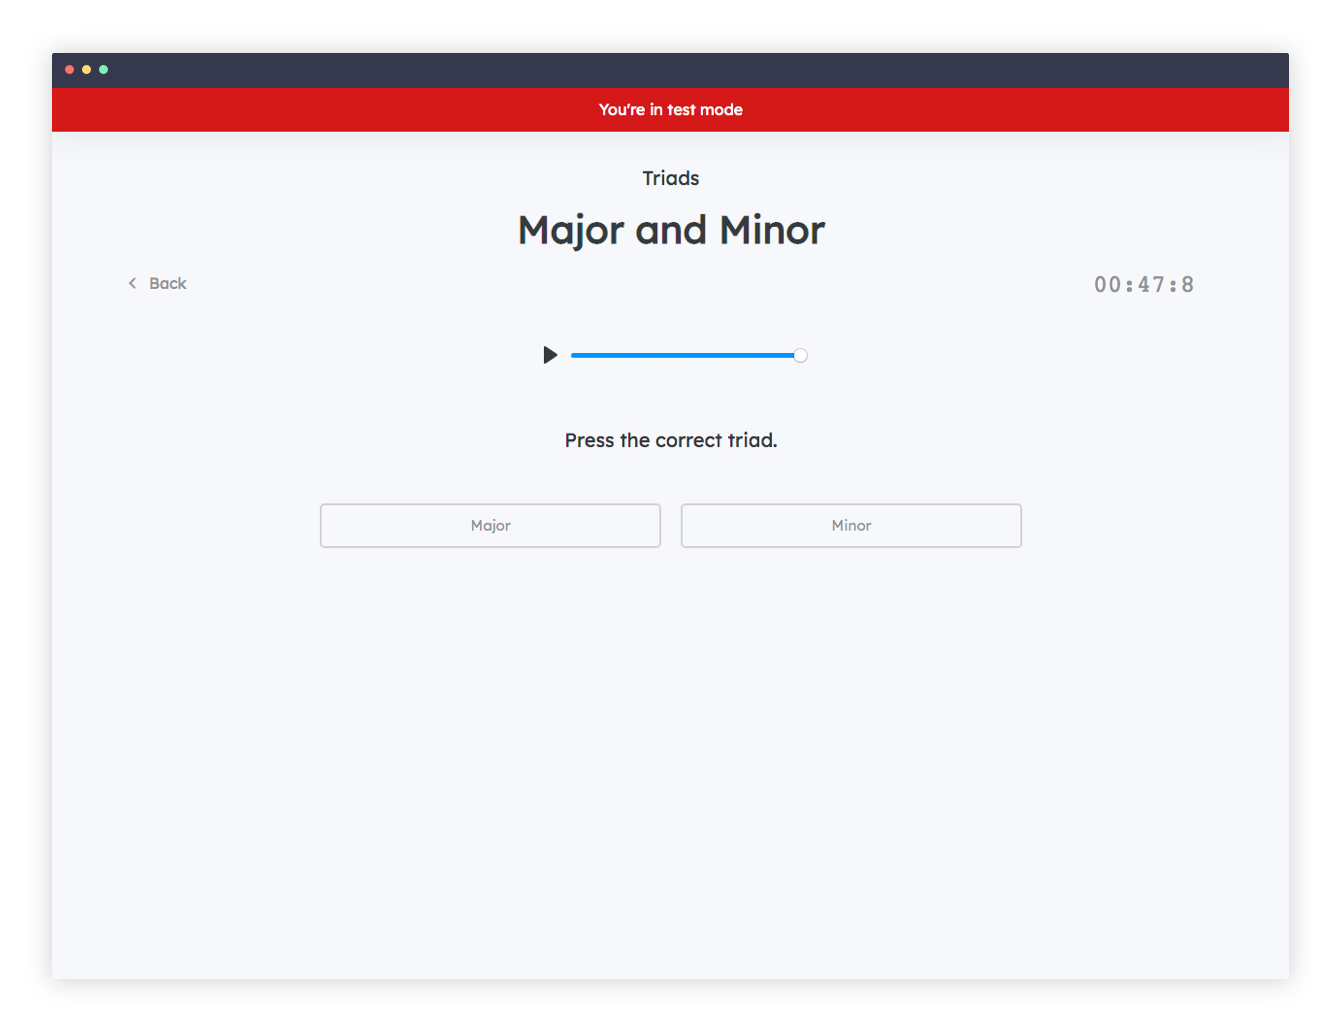Seek to the start of the audio track
The width and height of the screenshot is (1340, 1027).
(574, 355)
